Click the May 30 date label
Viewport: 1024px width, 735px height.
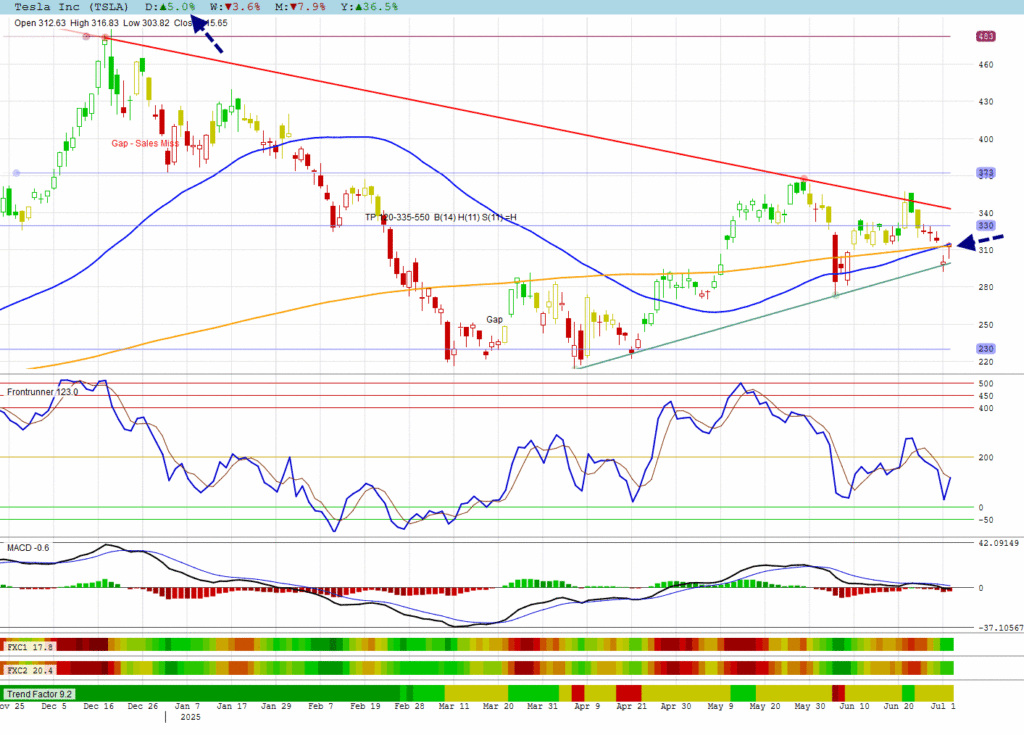pos(810,706)
